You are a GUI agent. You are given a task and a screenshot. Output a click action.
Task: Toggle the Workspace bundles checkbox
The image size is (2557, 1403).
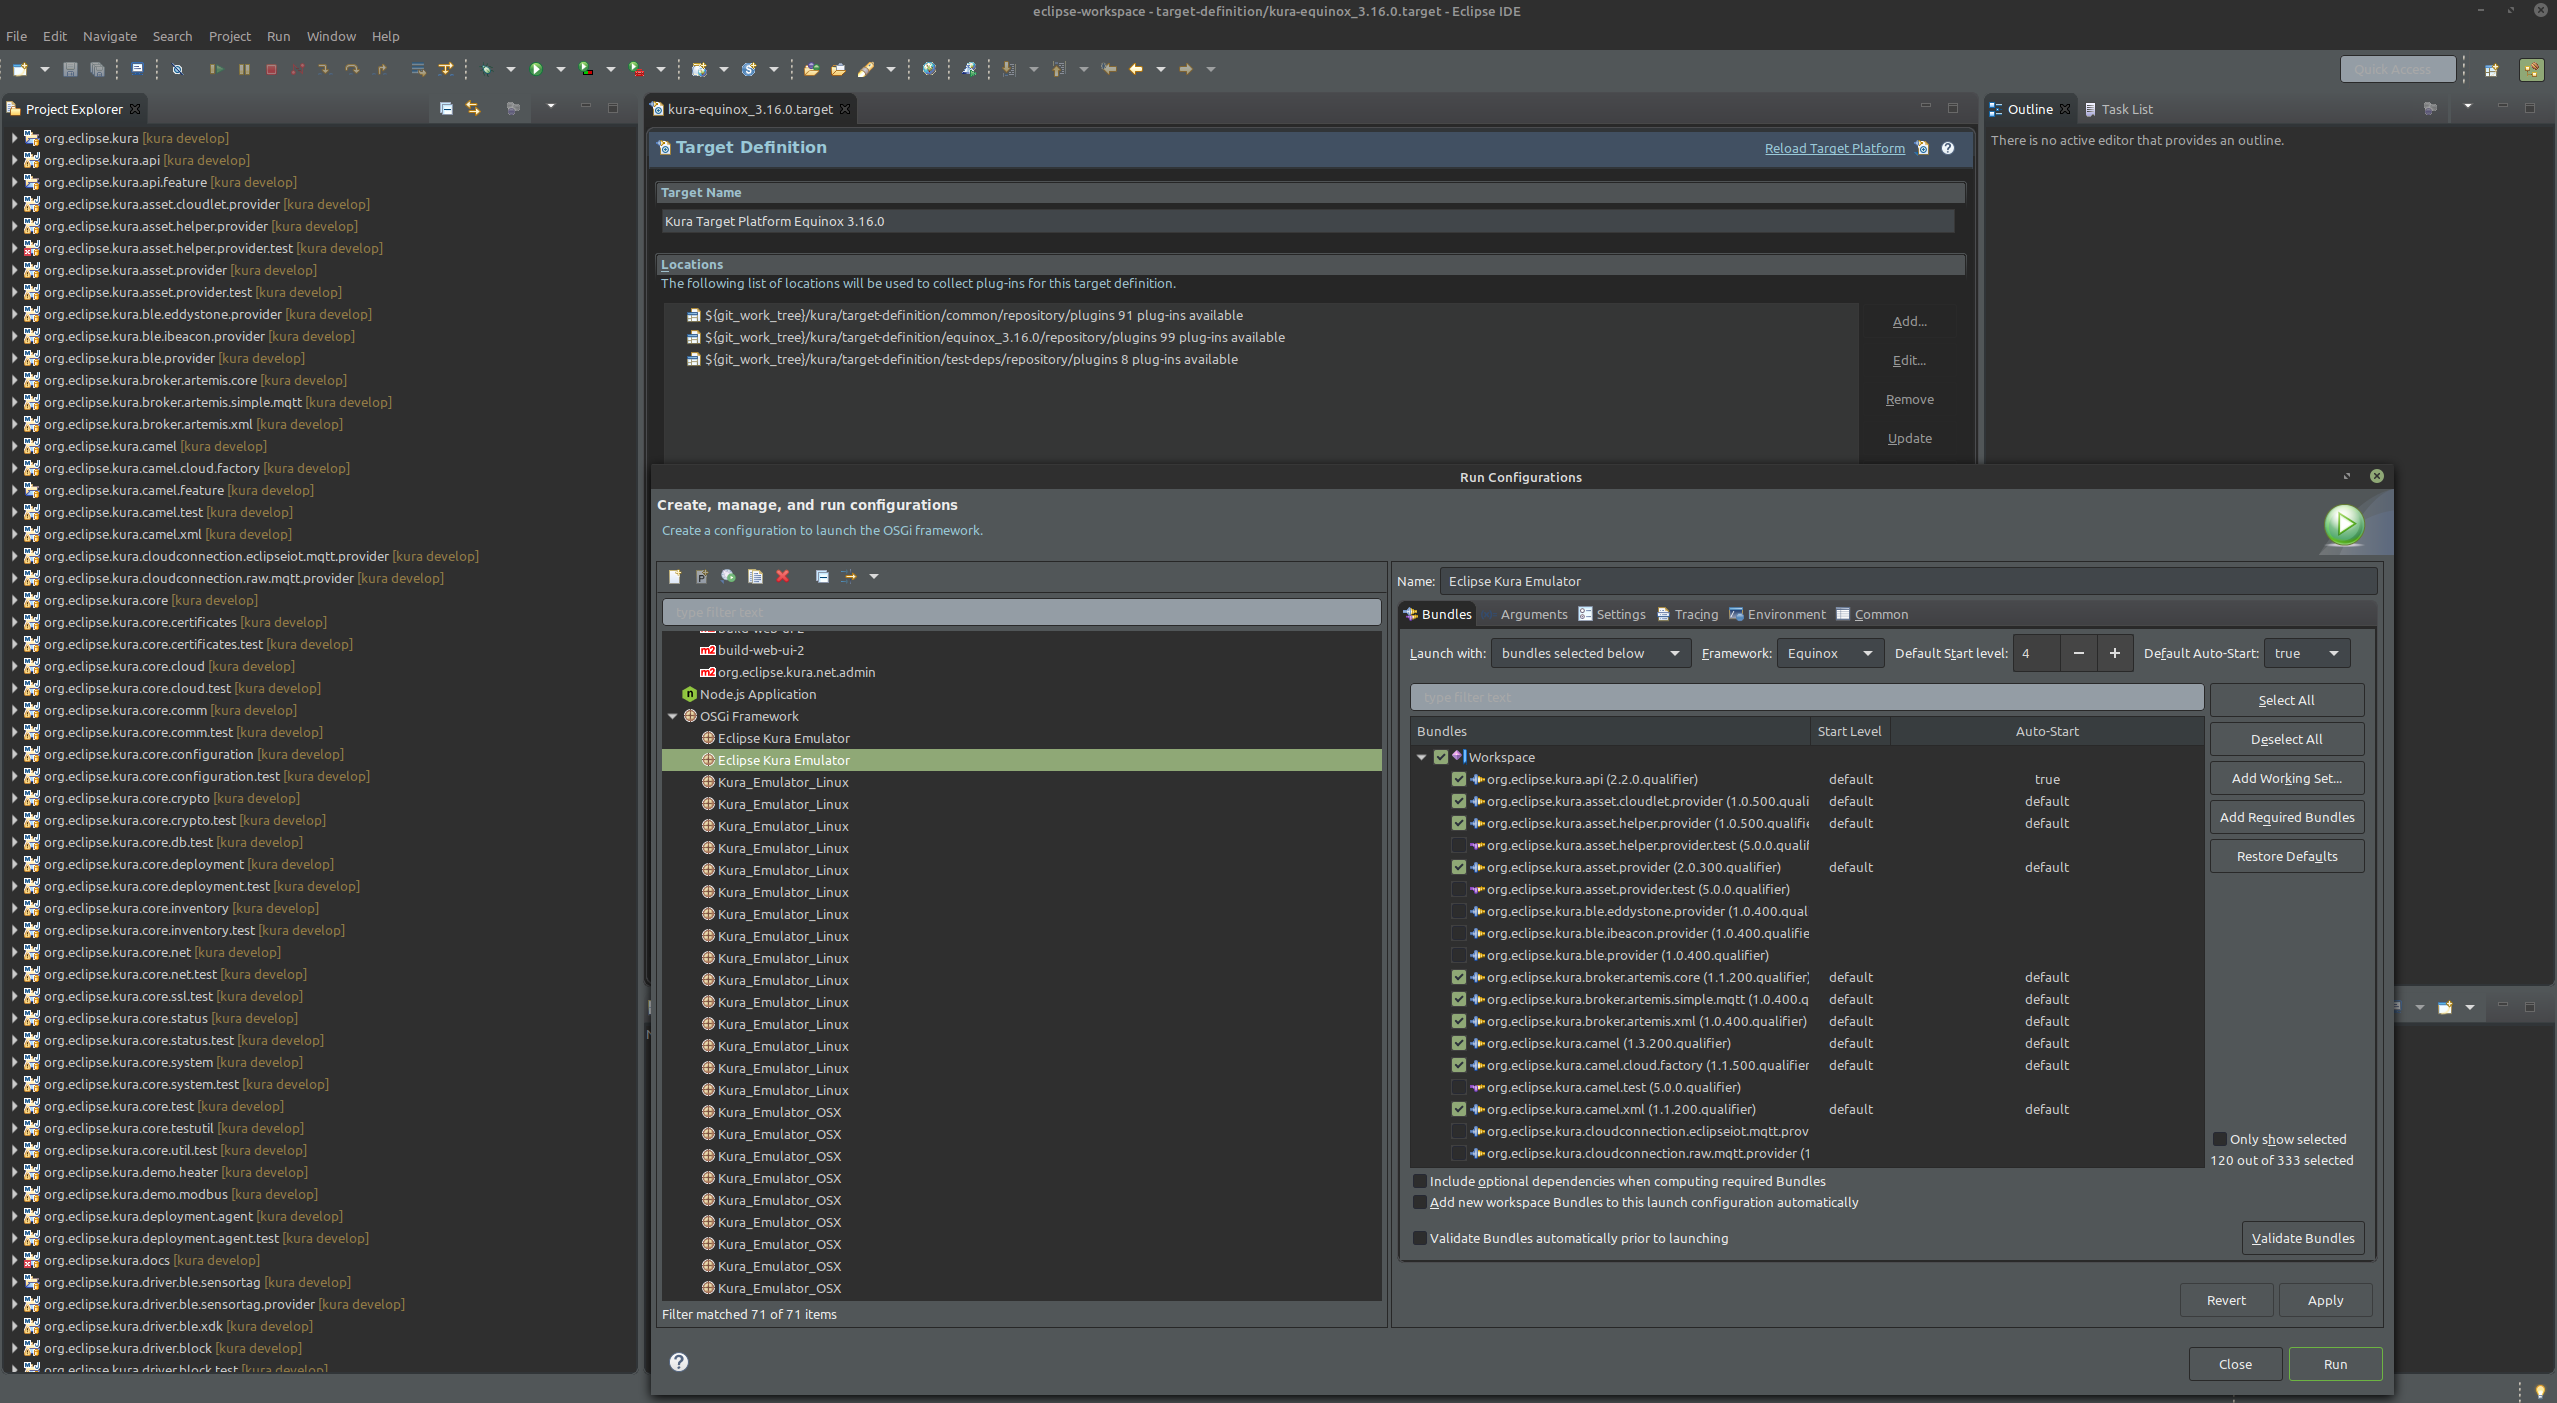[x=1441, y=757]
